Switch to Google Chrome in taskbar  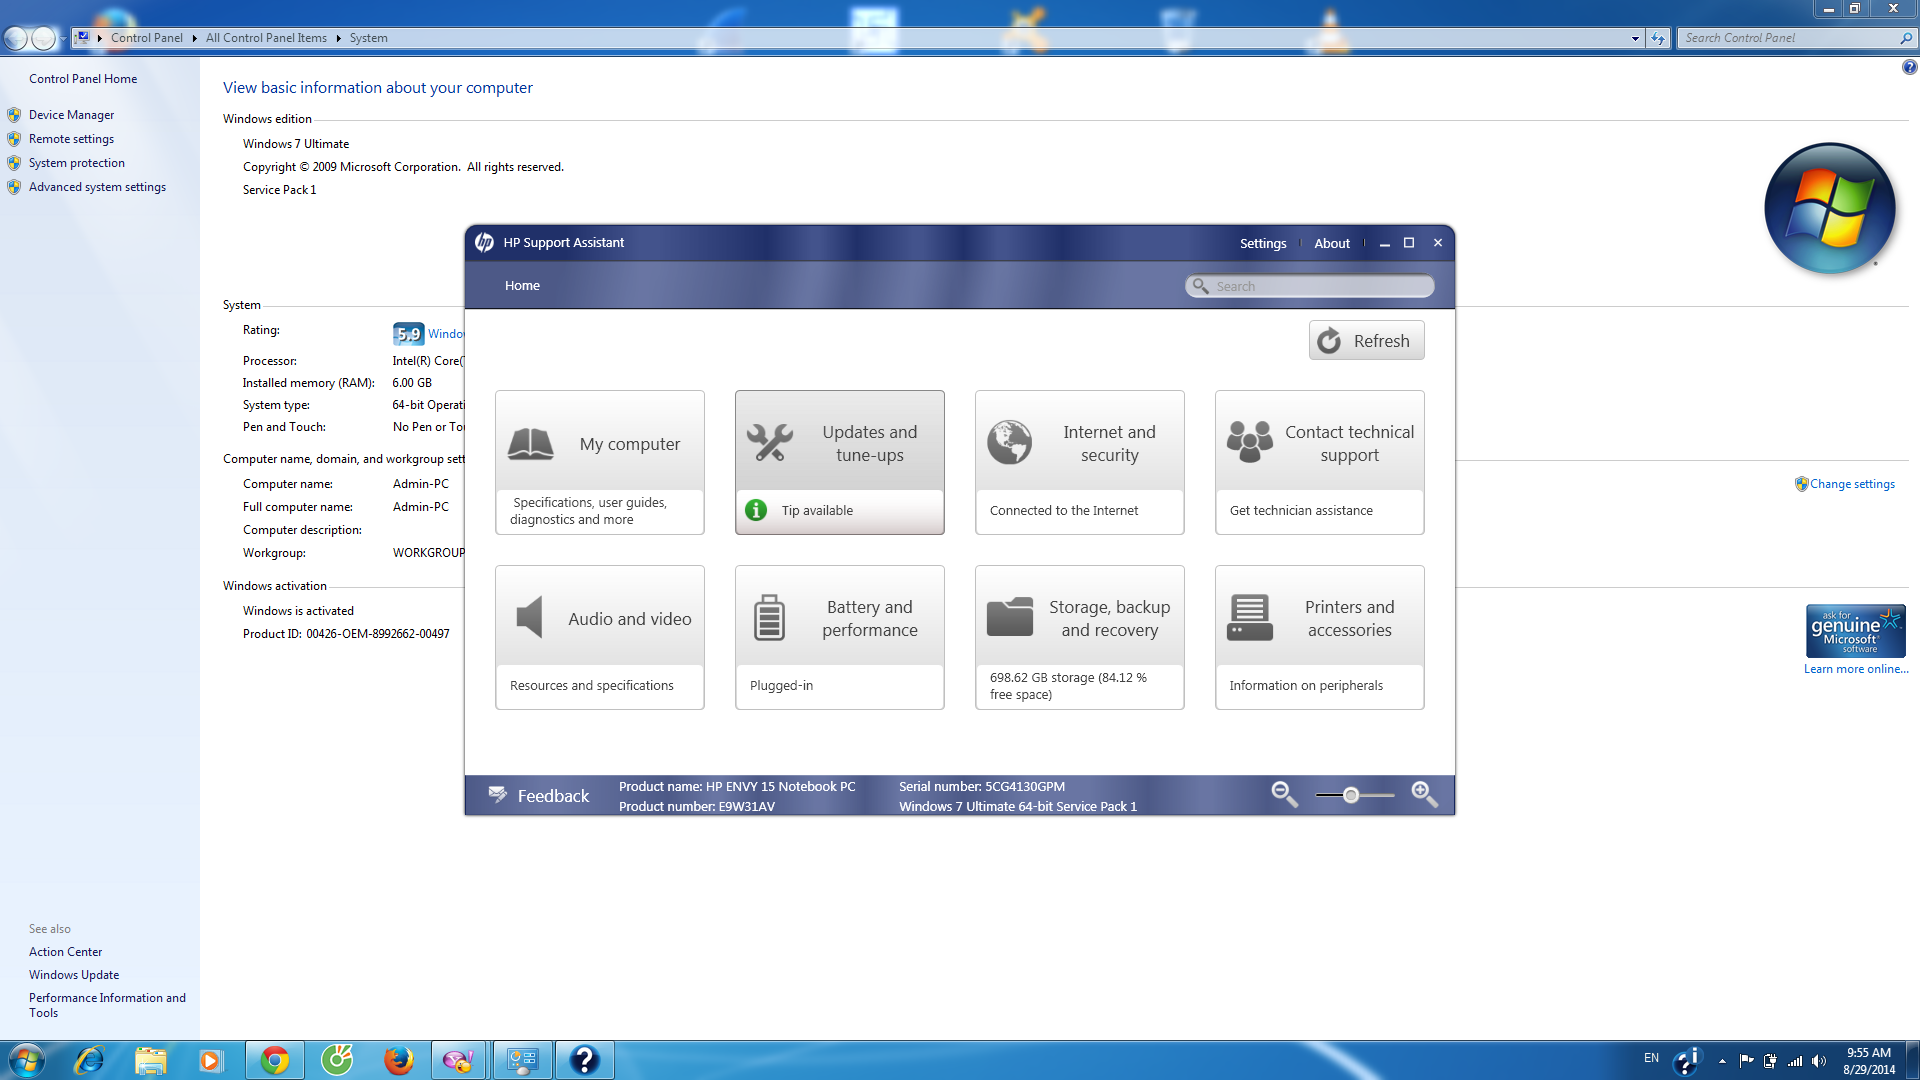coord(274,1060)
